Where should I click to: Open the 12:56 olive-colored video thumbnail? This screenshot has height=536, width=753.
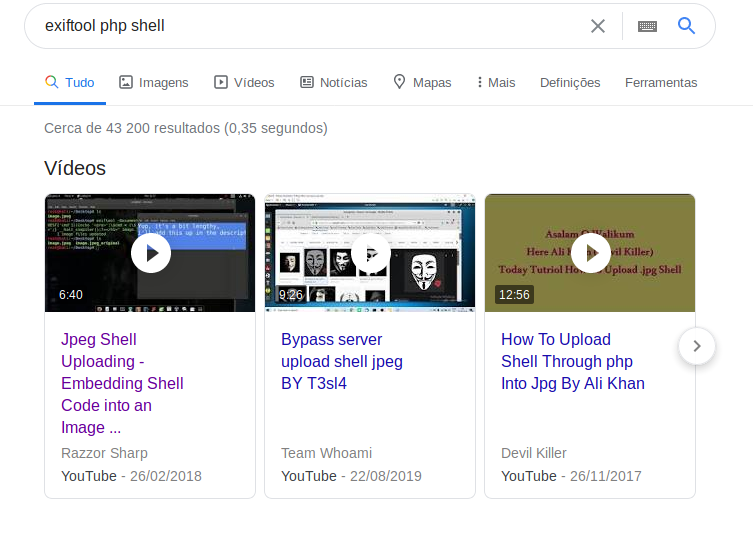[590, 253]
